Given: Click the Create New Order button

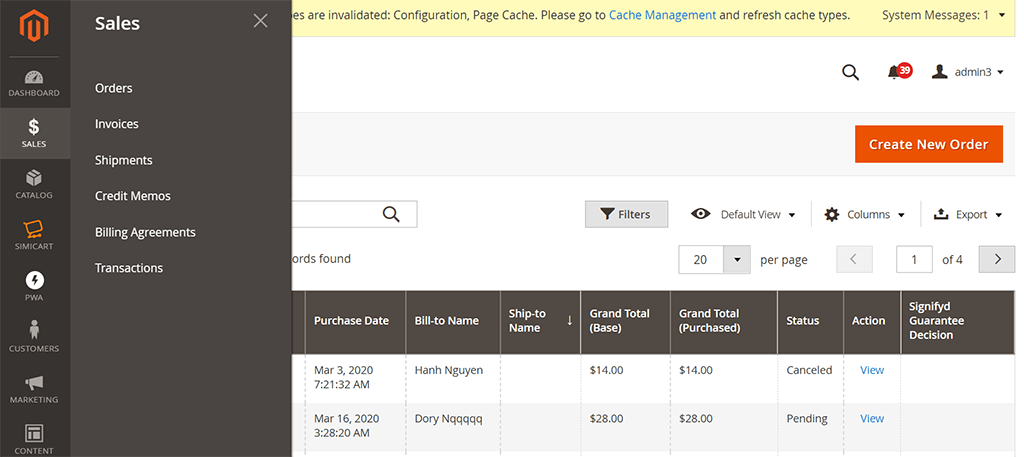Looking at the screenshot, I should tap(928, 144).
